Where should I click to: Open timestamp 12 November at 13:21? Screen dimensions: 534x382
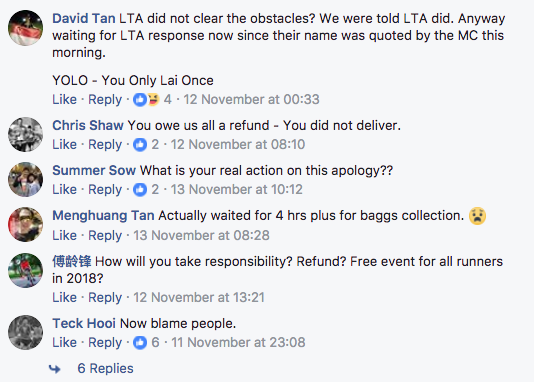coord(199,297)
